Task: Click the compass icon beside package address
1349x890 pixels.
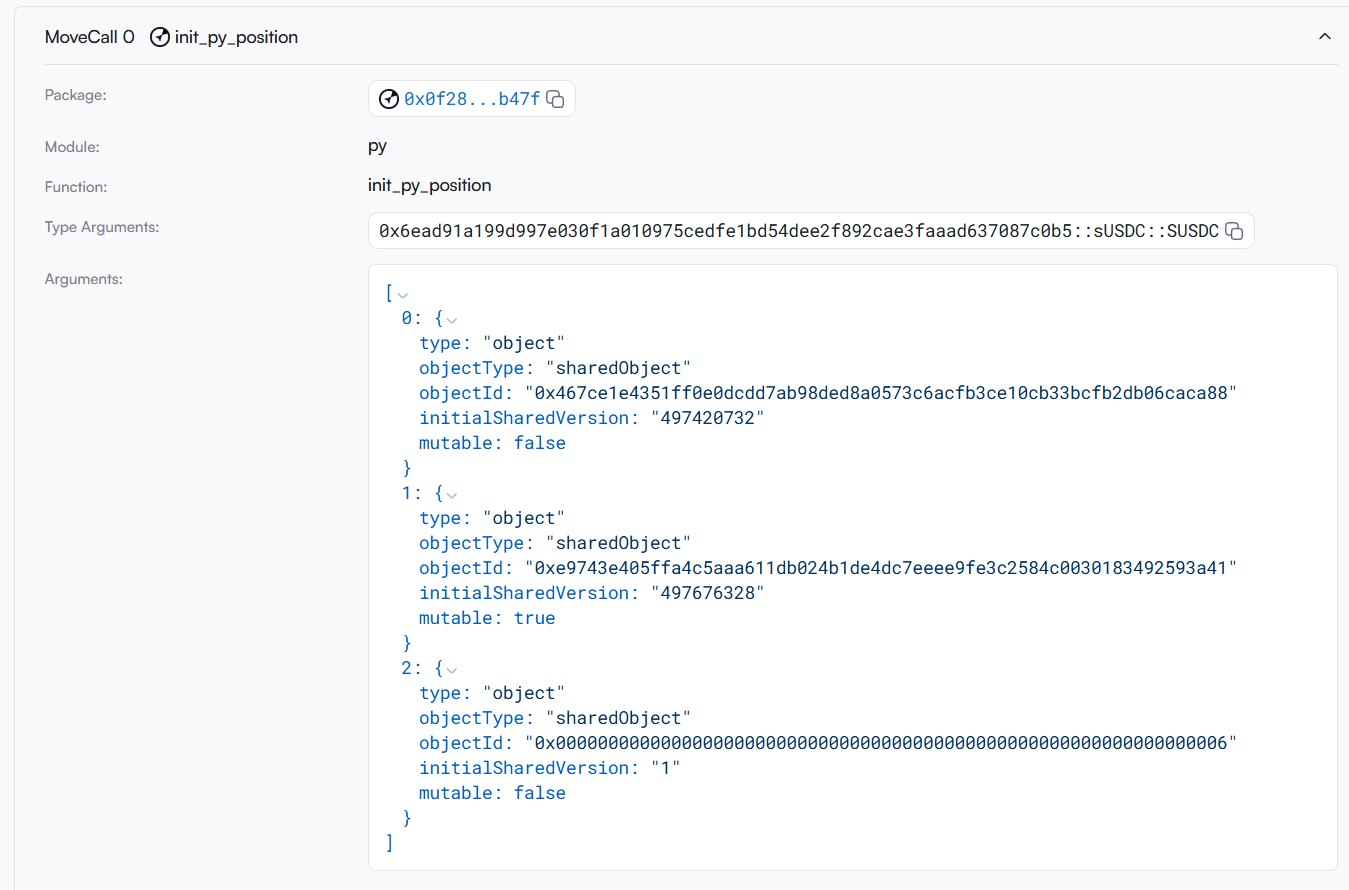Action: (x=389, y=99)
